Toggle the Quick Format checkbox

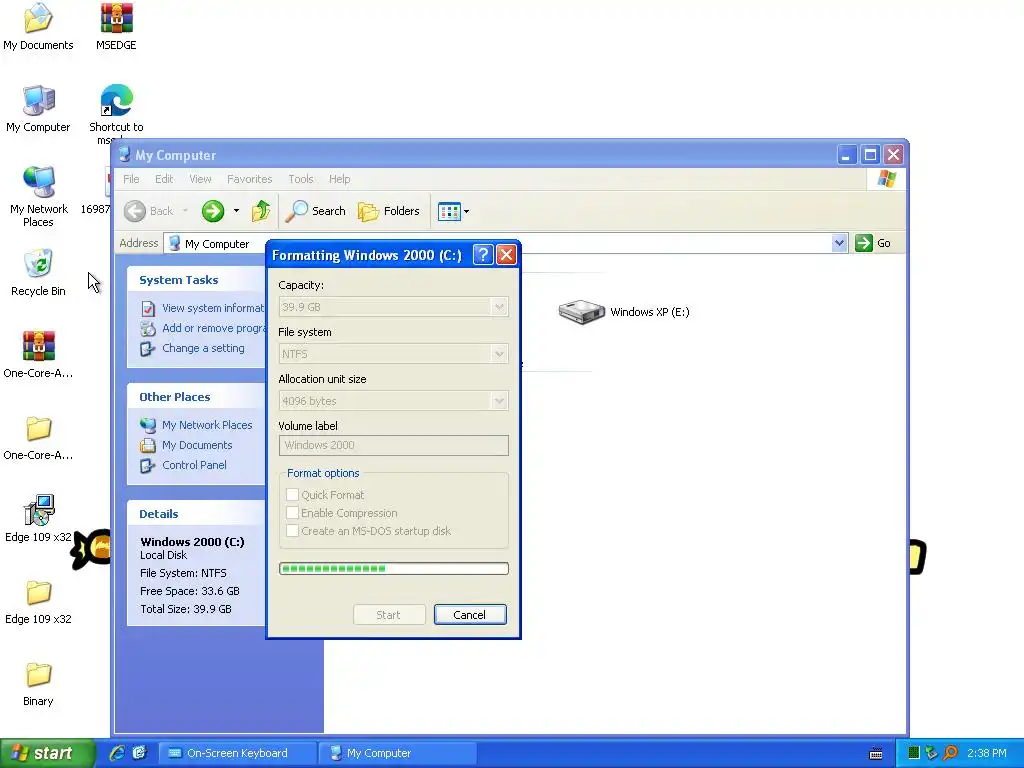click(293, 494)
